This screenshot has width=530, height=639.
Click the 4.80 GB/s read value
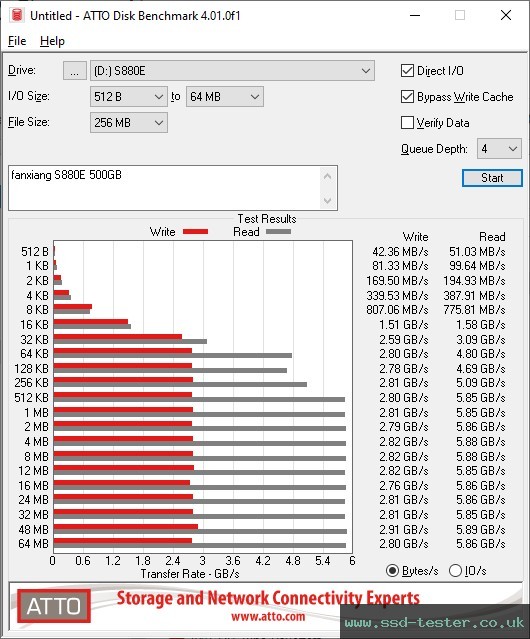click(481, 354)
